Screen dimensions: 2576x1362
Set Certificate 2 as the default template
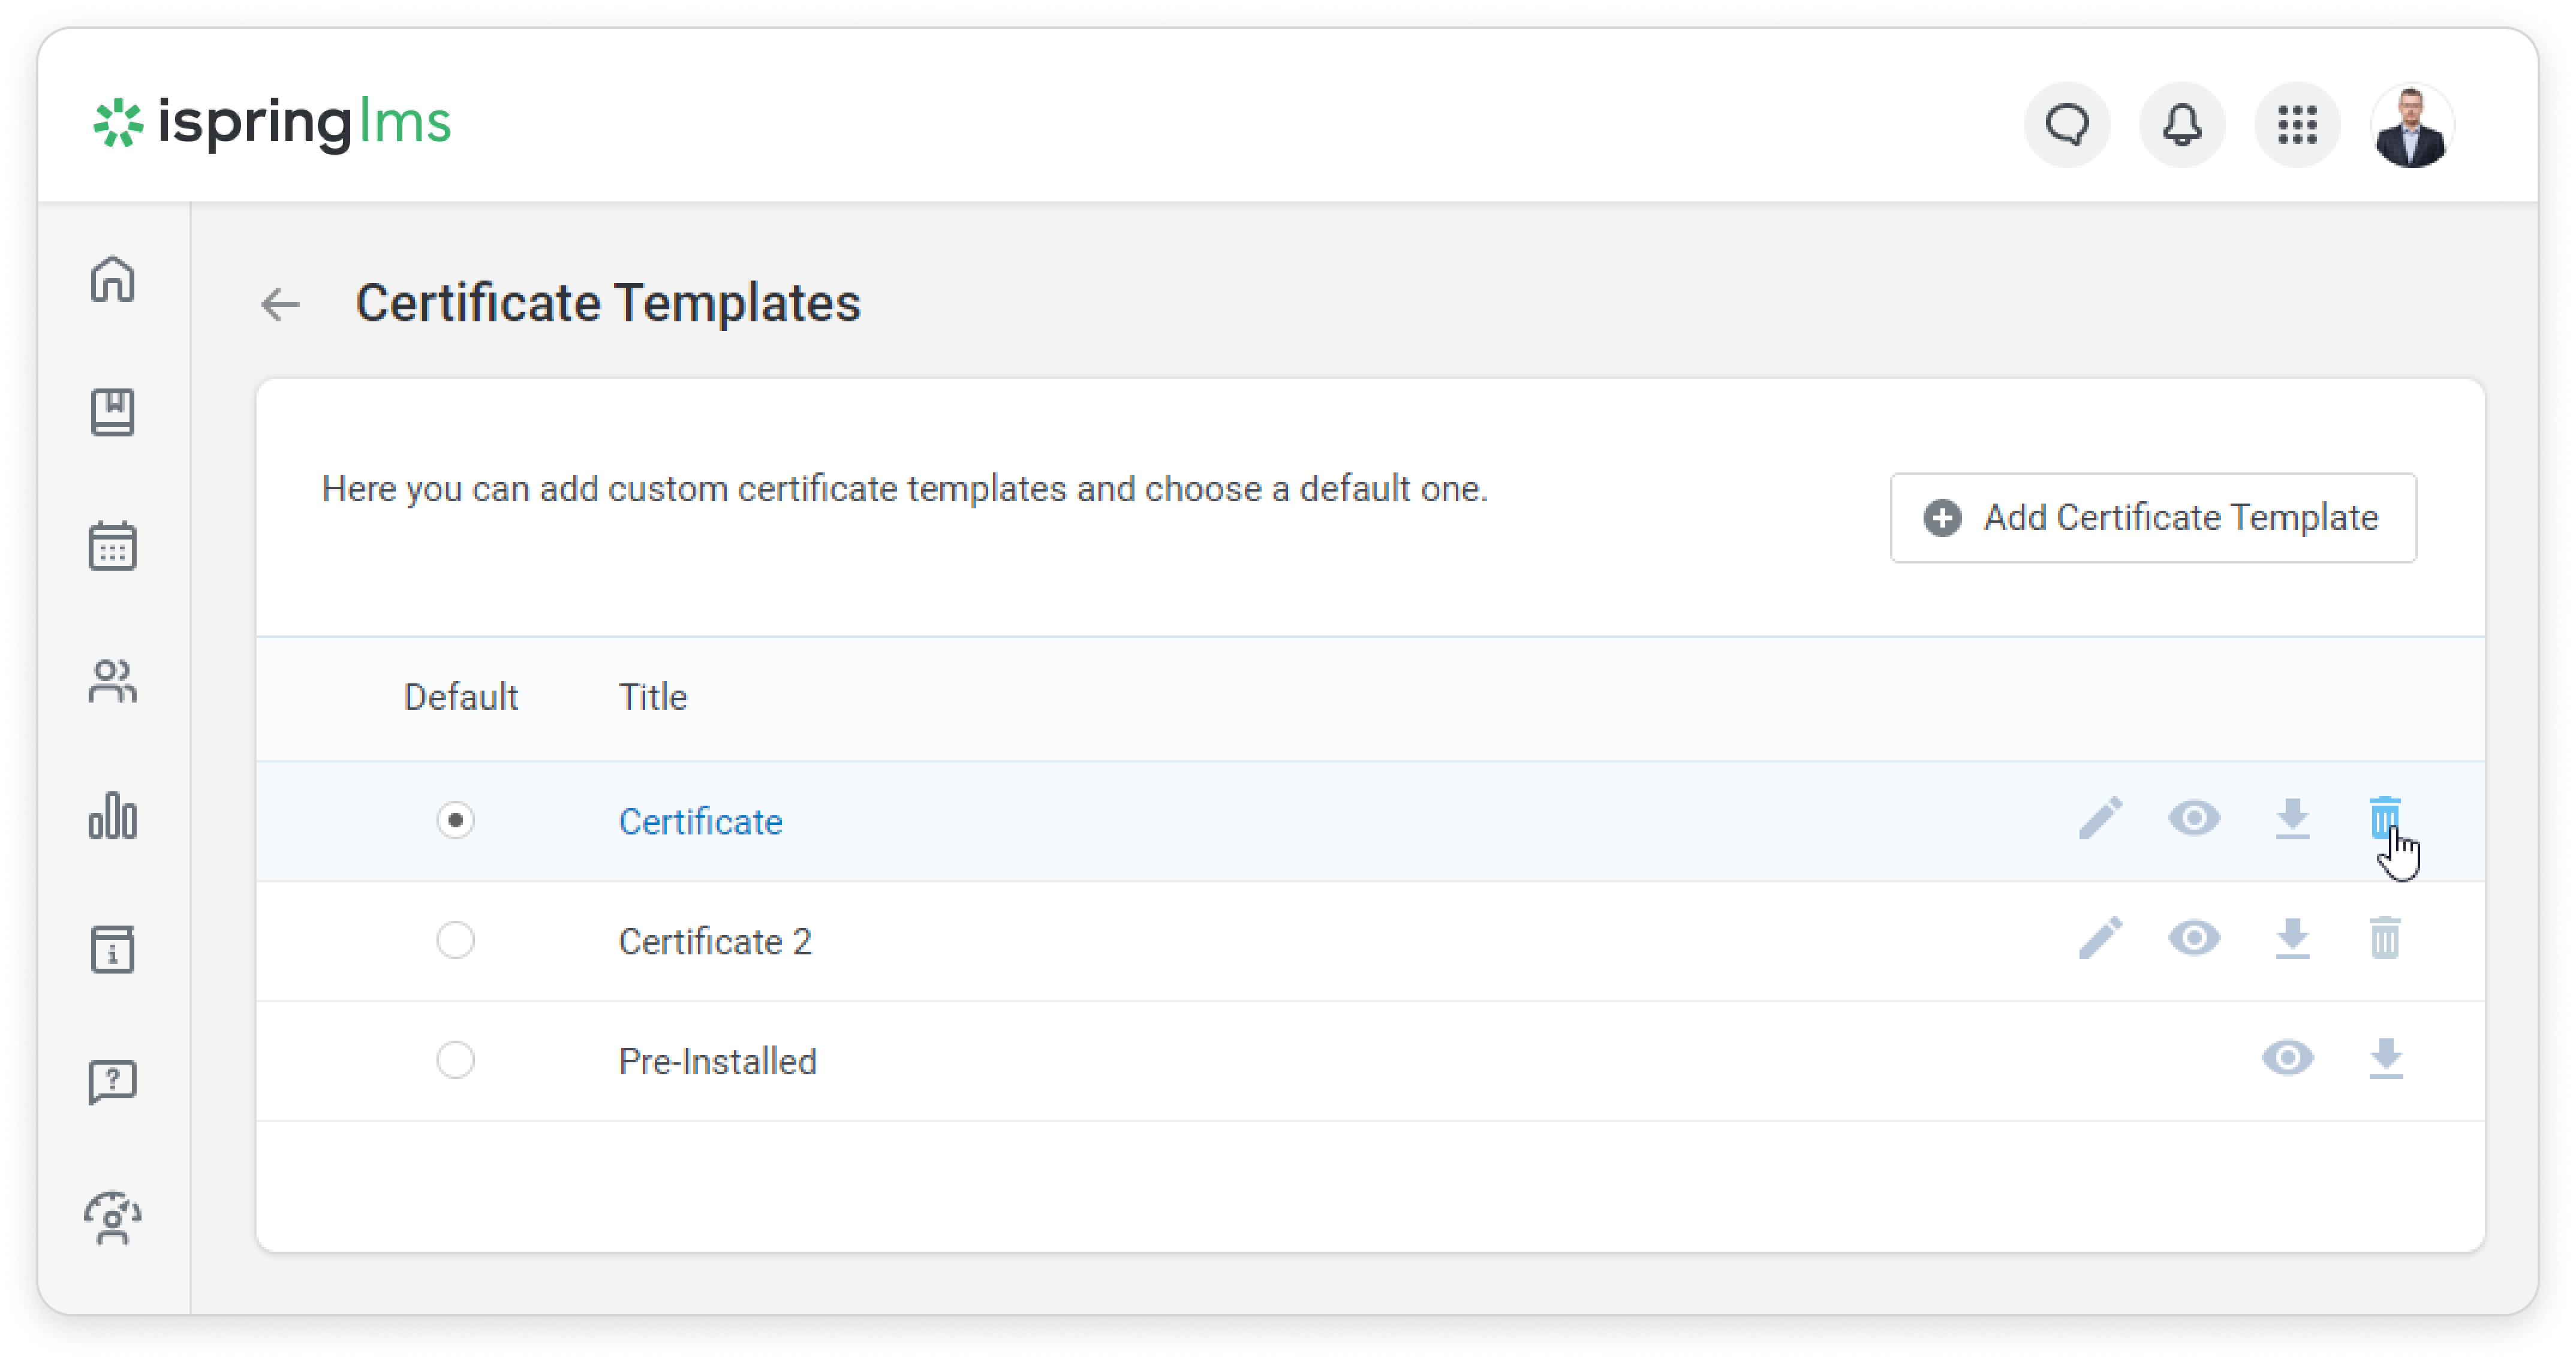pos(455,940)
